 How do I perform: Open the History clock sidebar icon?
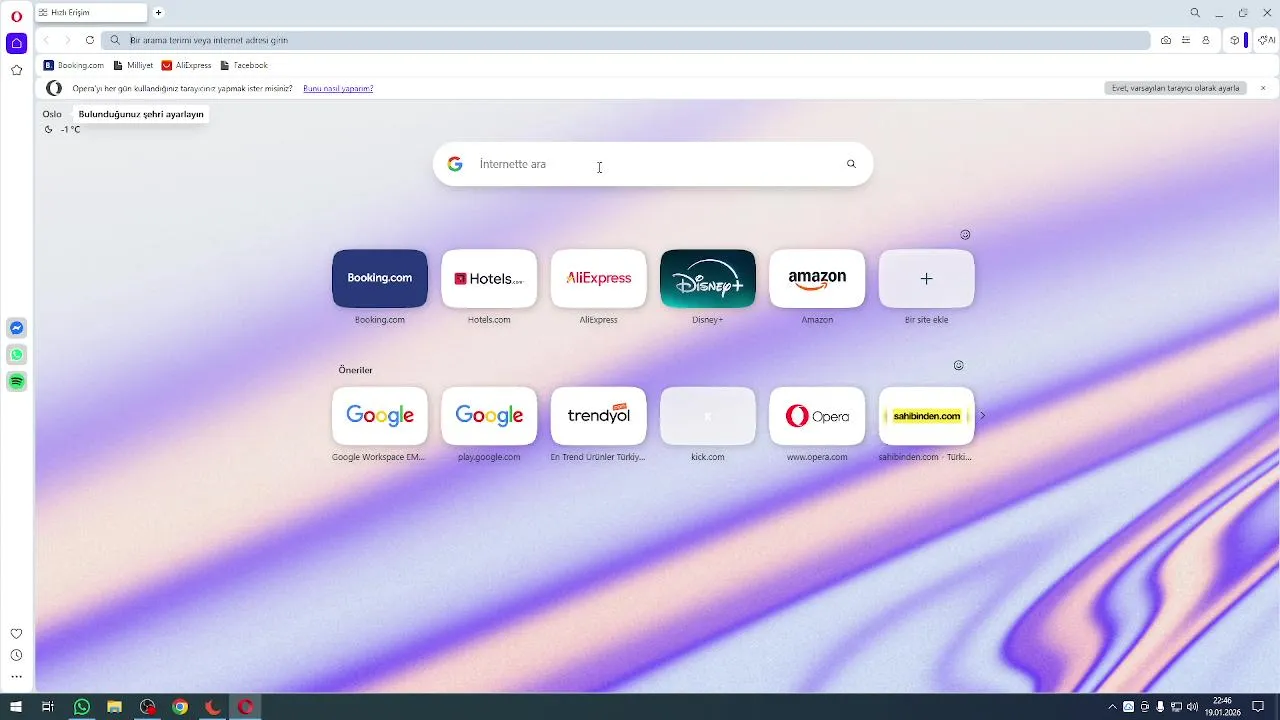pyautogui.click(x=16, y=655)
